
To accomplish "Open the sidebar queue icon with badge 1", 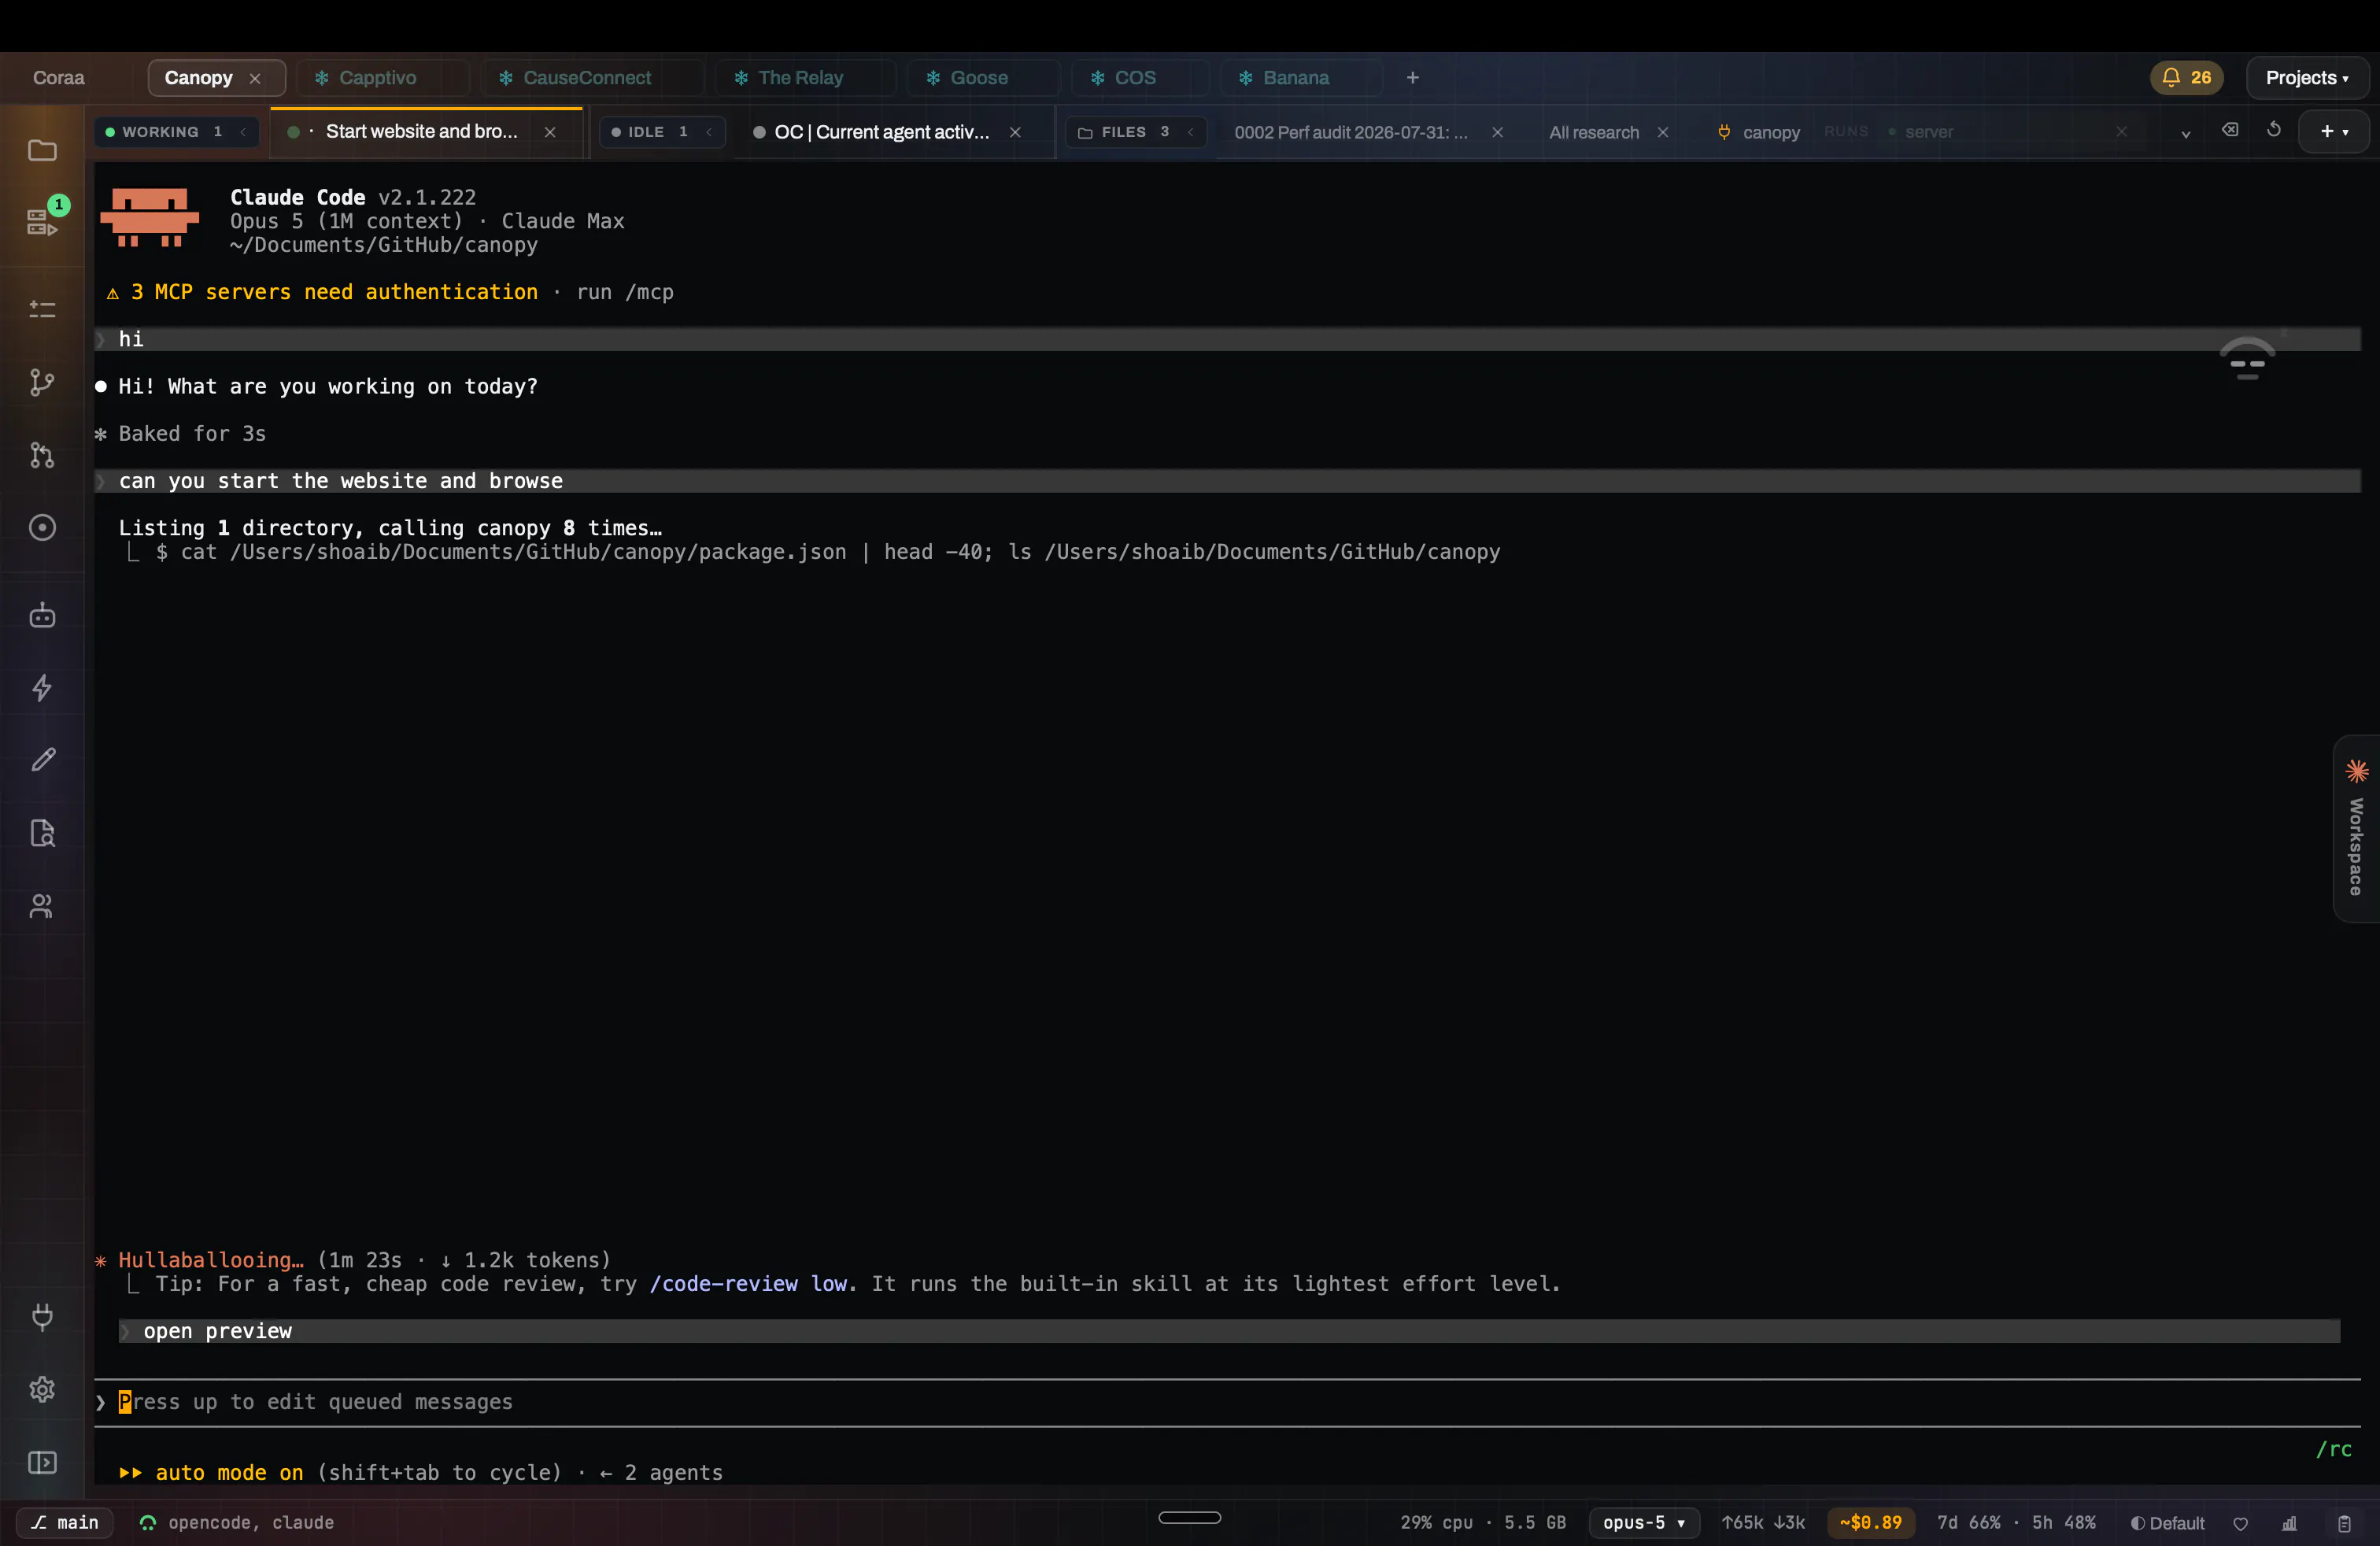I will [x=42, y=221].
